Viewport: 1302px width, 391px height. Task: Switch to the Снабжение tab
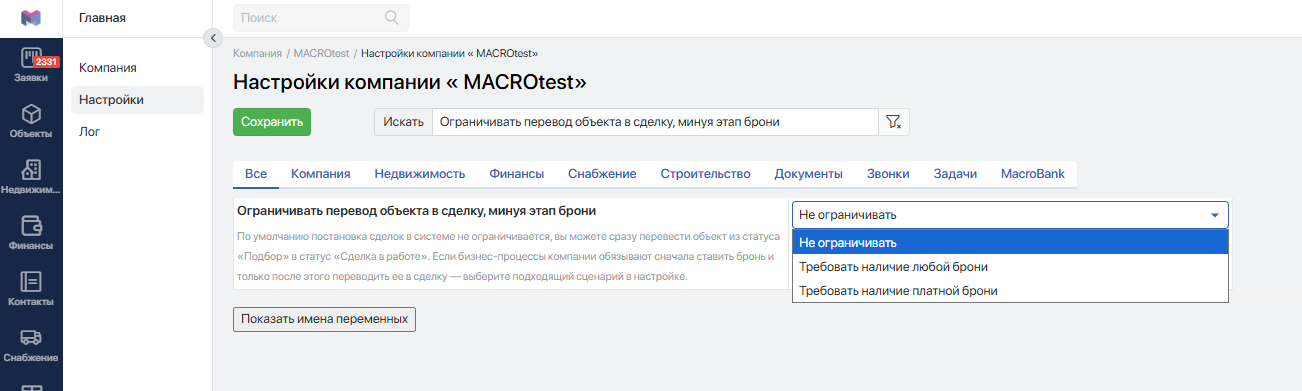pos(602,174)
